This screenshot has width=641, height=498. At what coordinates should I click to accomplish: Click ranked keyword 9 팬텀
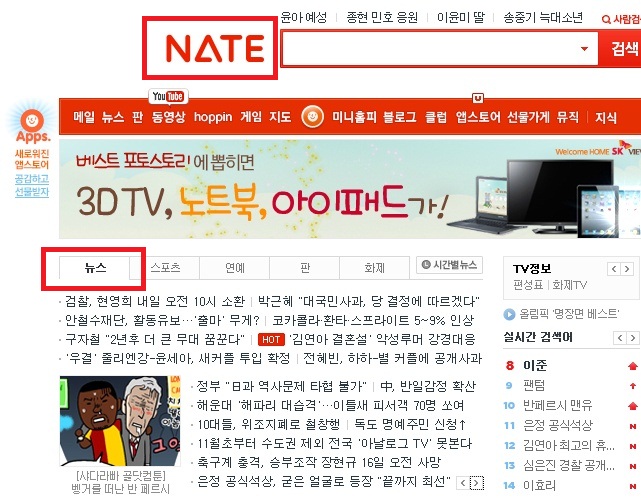[x=533, y=386]
